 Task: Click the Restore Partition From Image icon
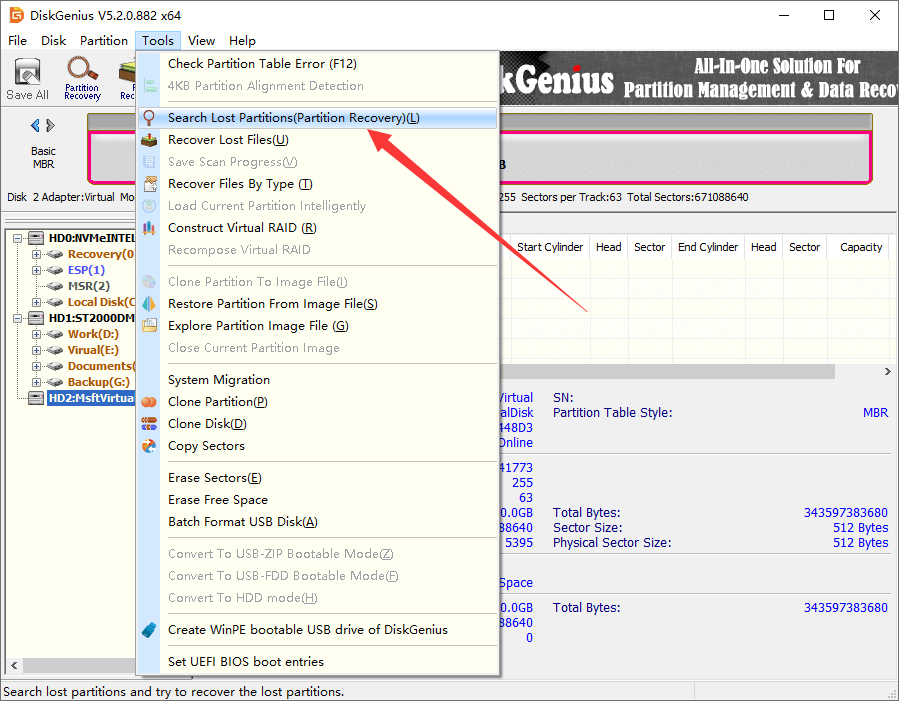point(149,304)
